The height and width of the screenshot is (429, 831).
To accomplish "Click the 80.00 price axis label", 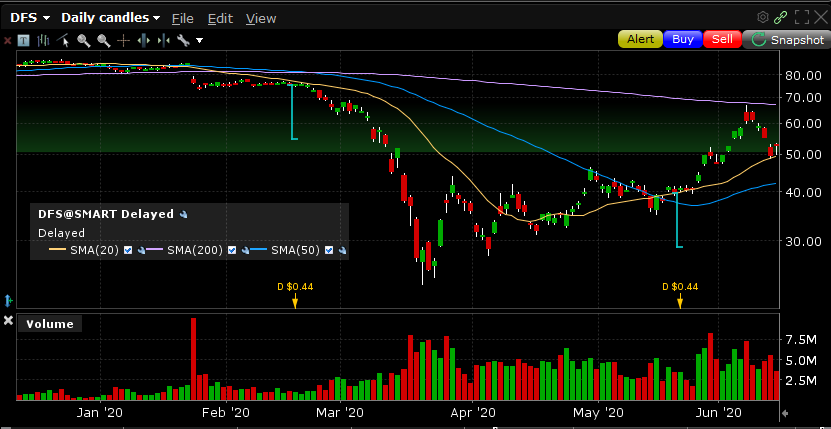I will click(x=802, y=75).
